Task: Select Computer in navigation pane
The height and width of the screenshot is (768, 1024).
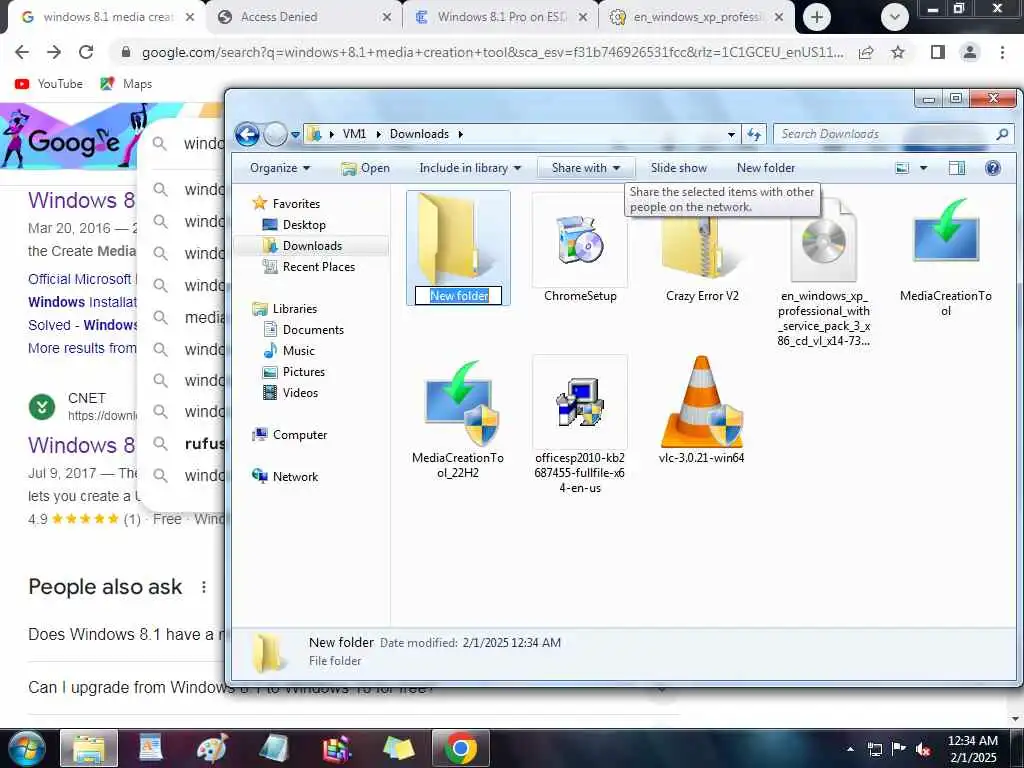Action: coord(289,434)
